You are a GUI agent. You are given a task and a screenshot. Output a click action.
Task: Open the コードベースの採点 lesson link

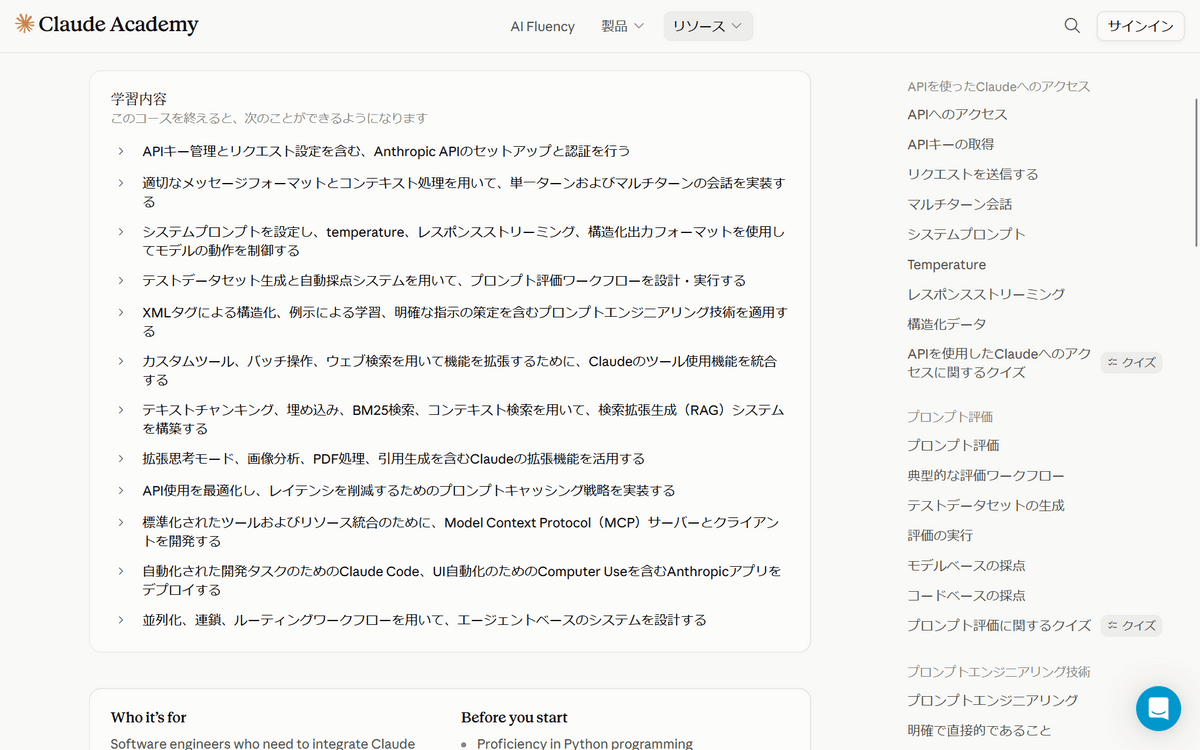click(966, 595)
